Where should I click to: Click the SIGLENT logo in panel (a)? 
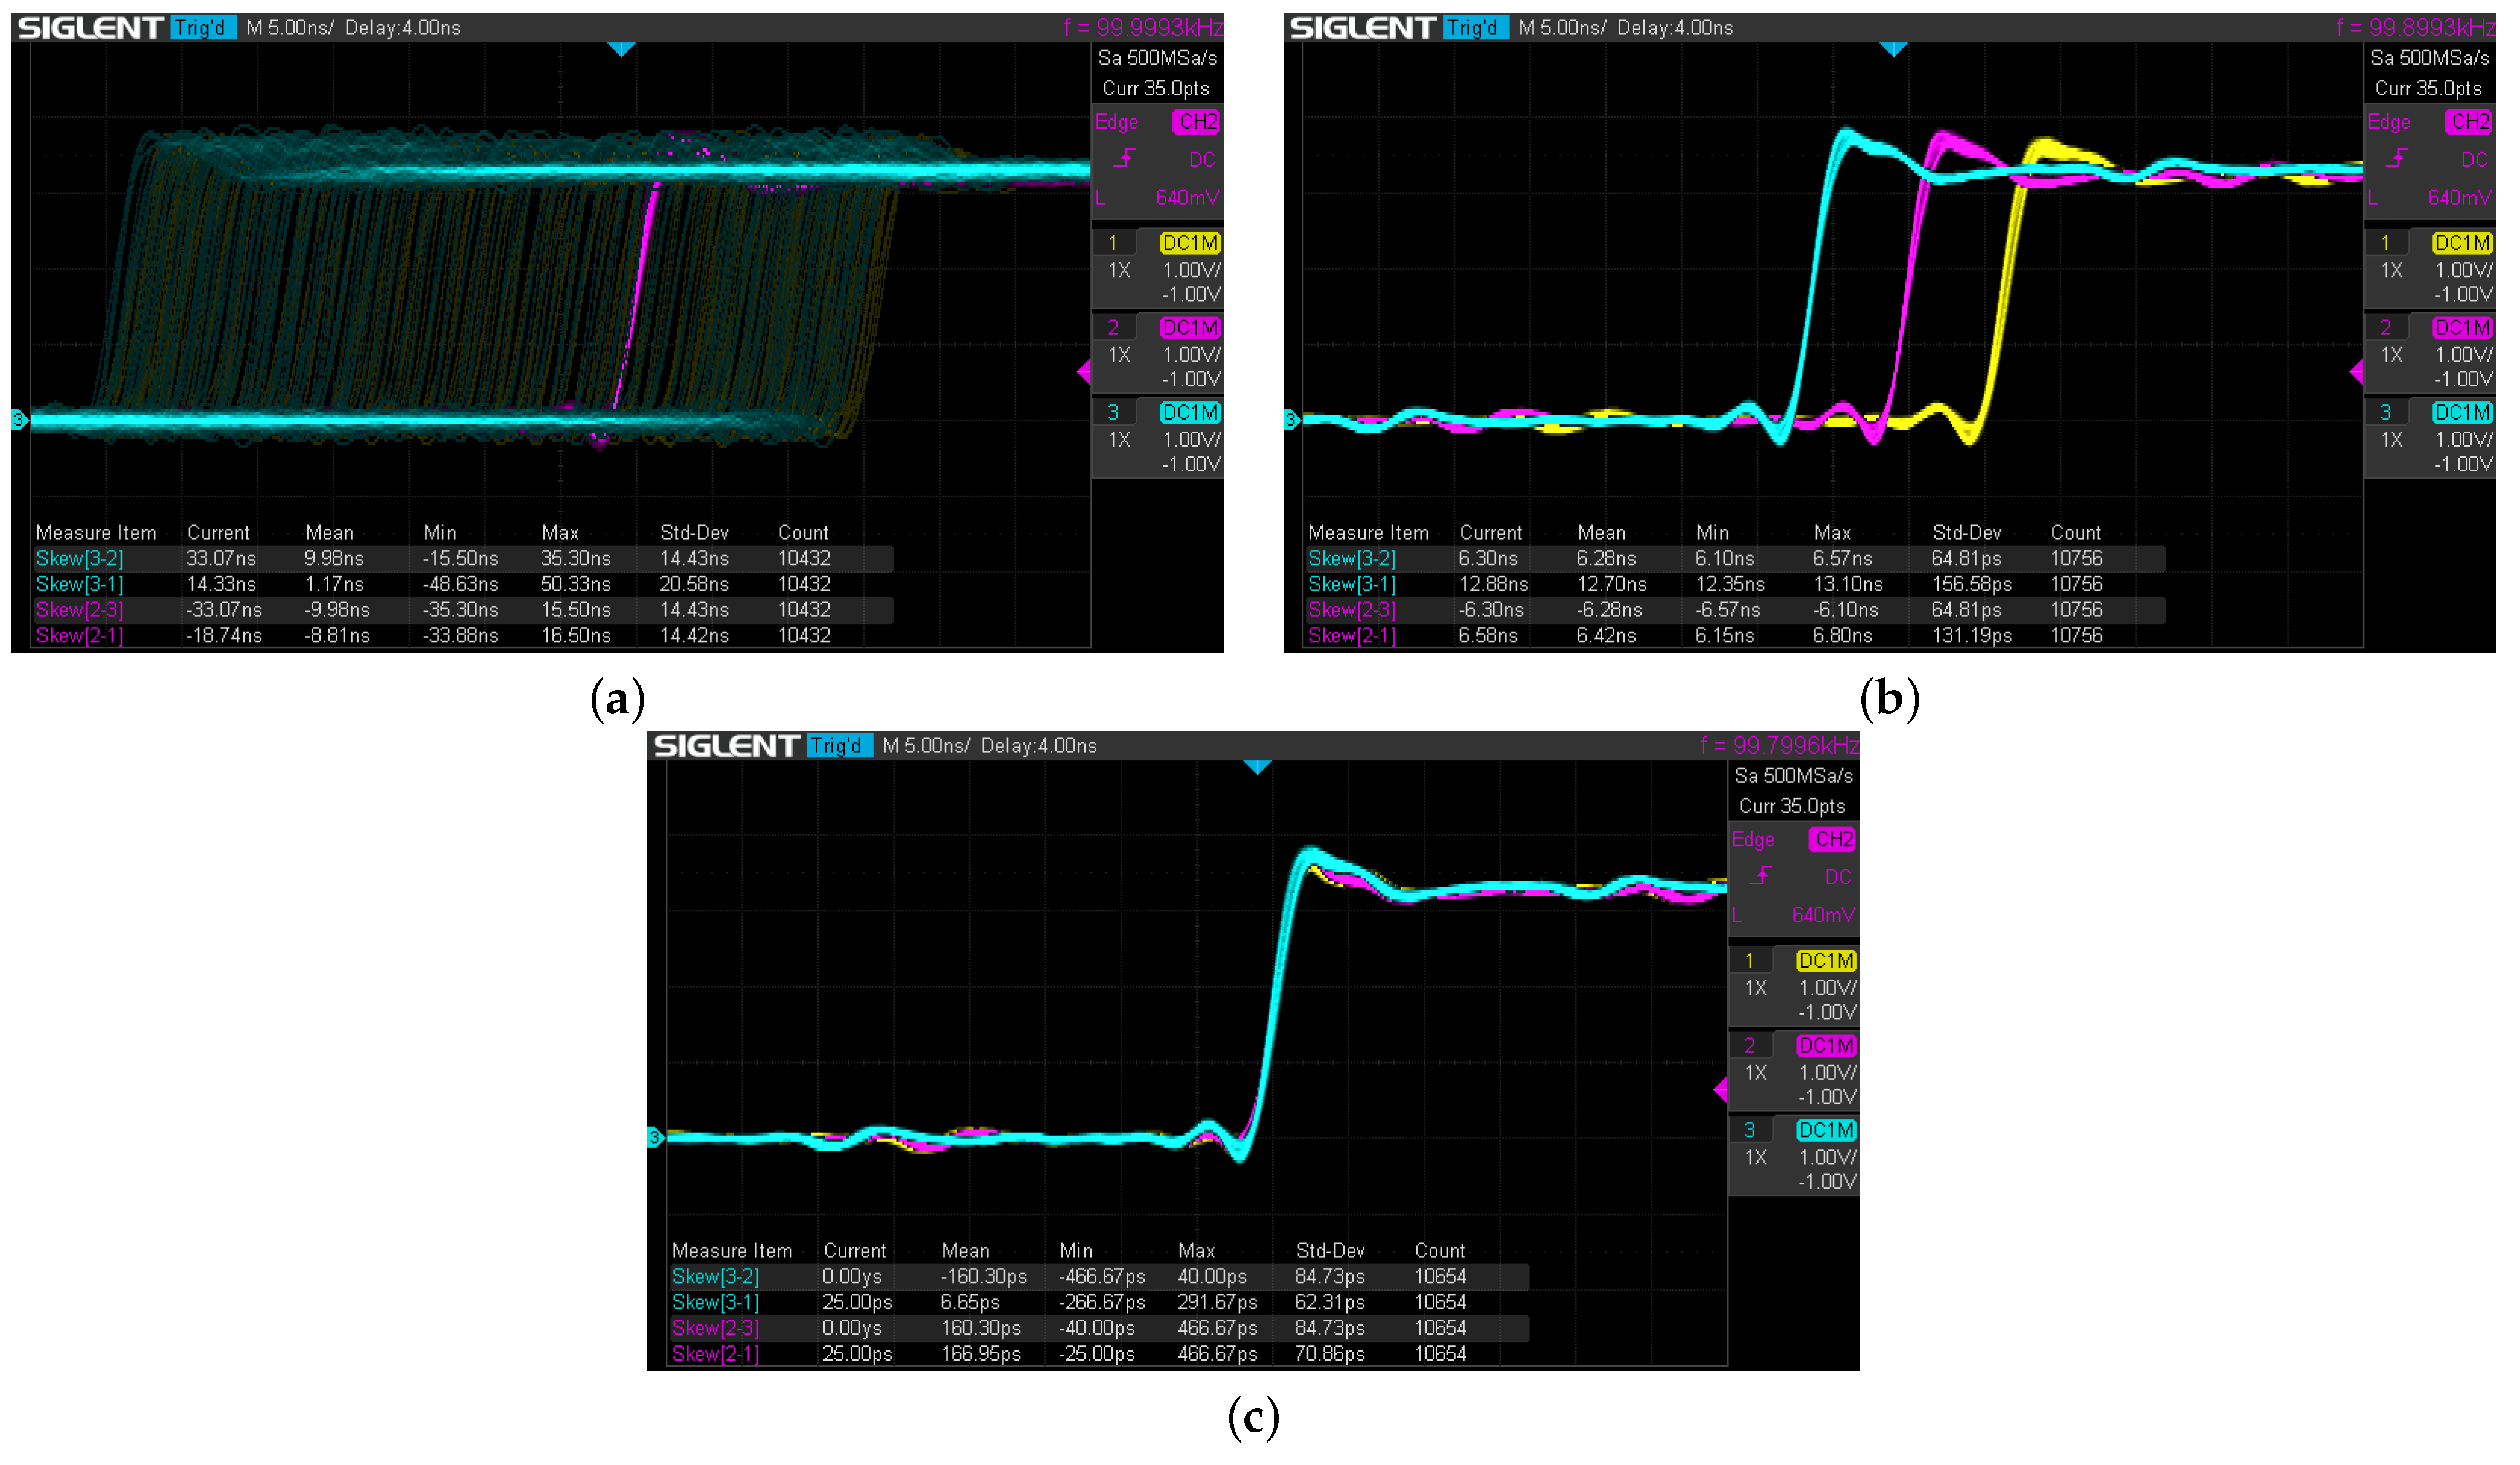coord(90,28)
